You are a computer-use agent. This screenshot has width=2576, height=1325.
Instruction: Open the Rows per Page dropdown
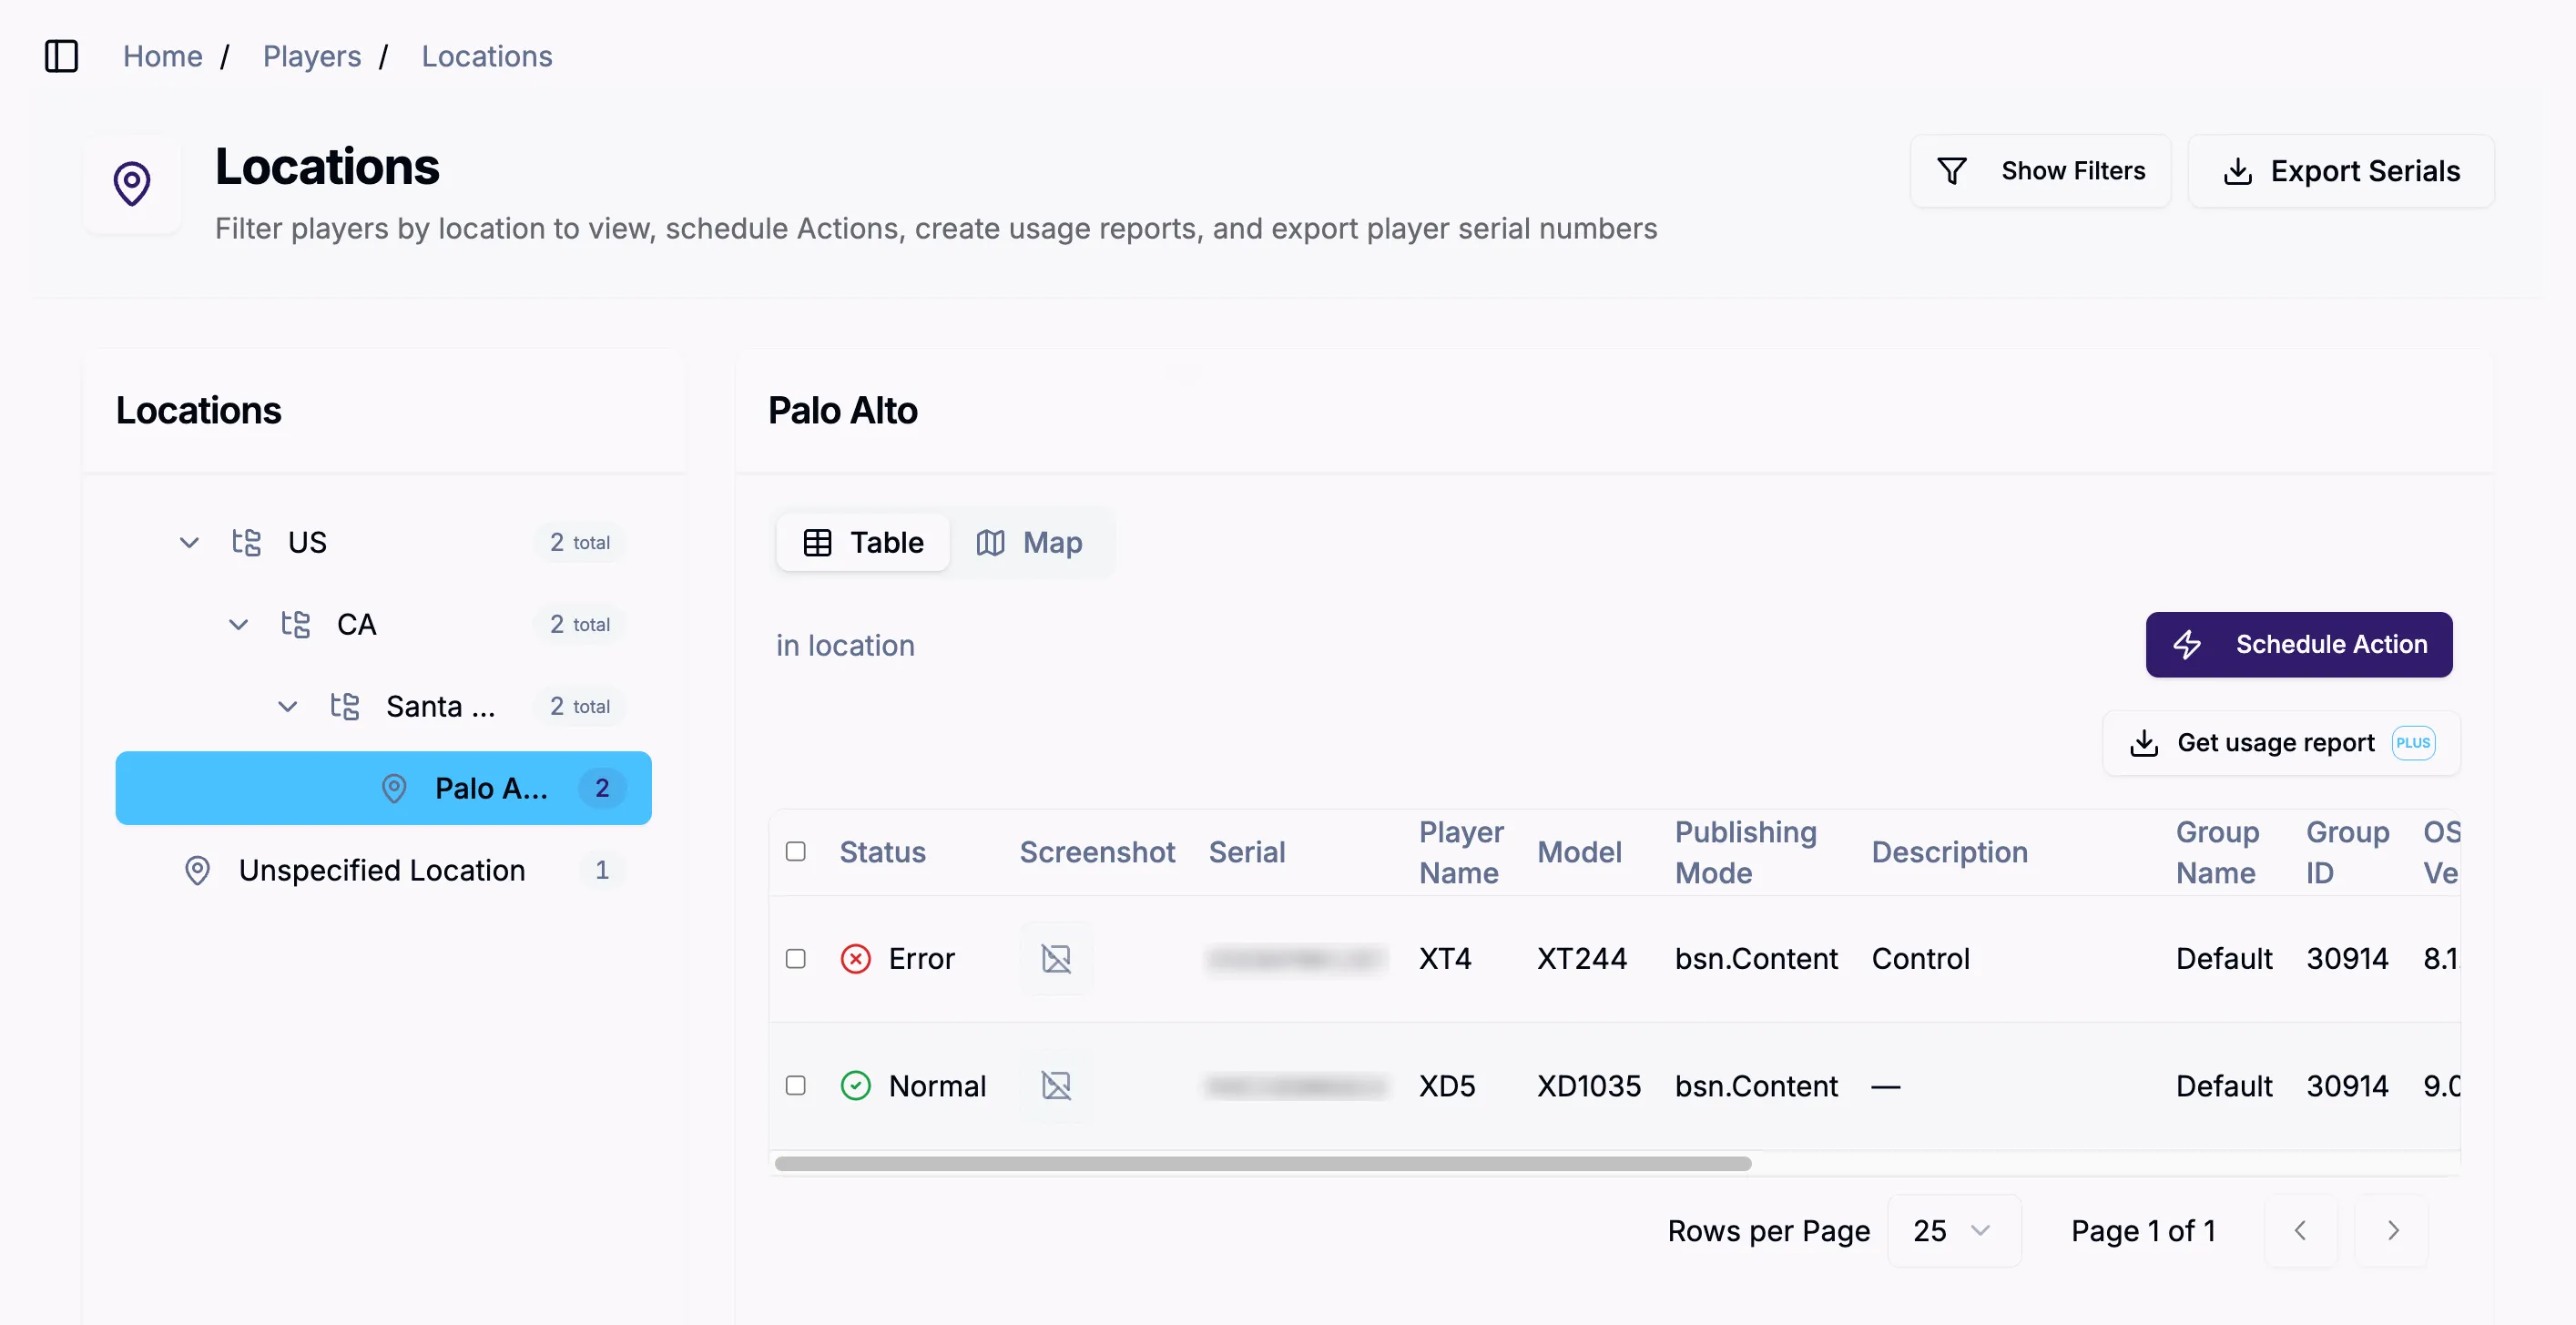[1953, 1230]
